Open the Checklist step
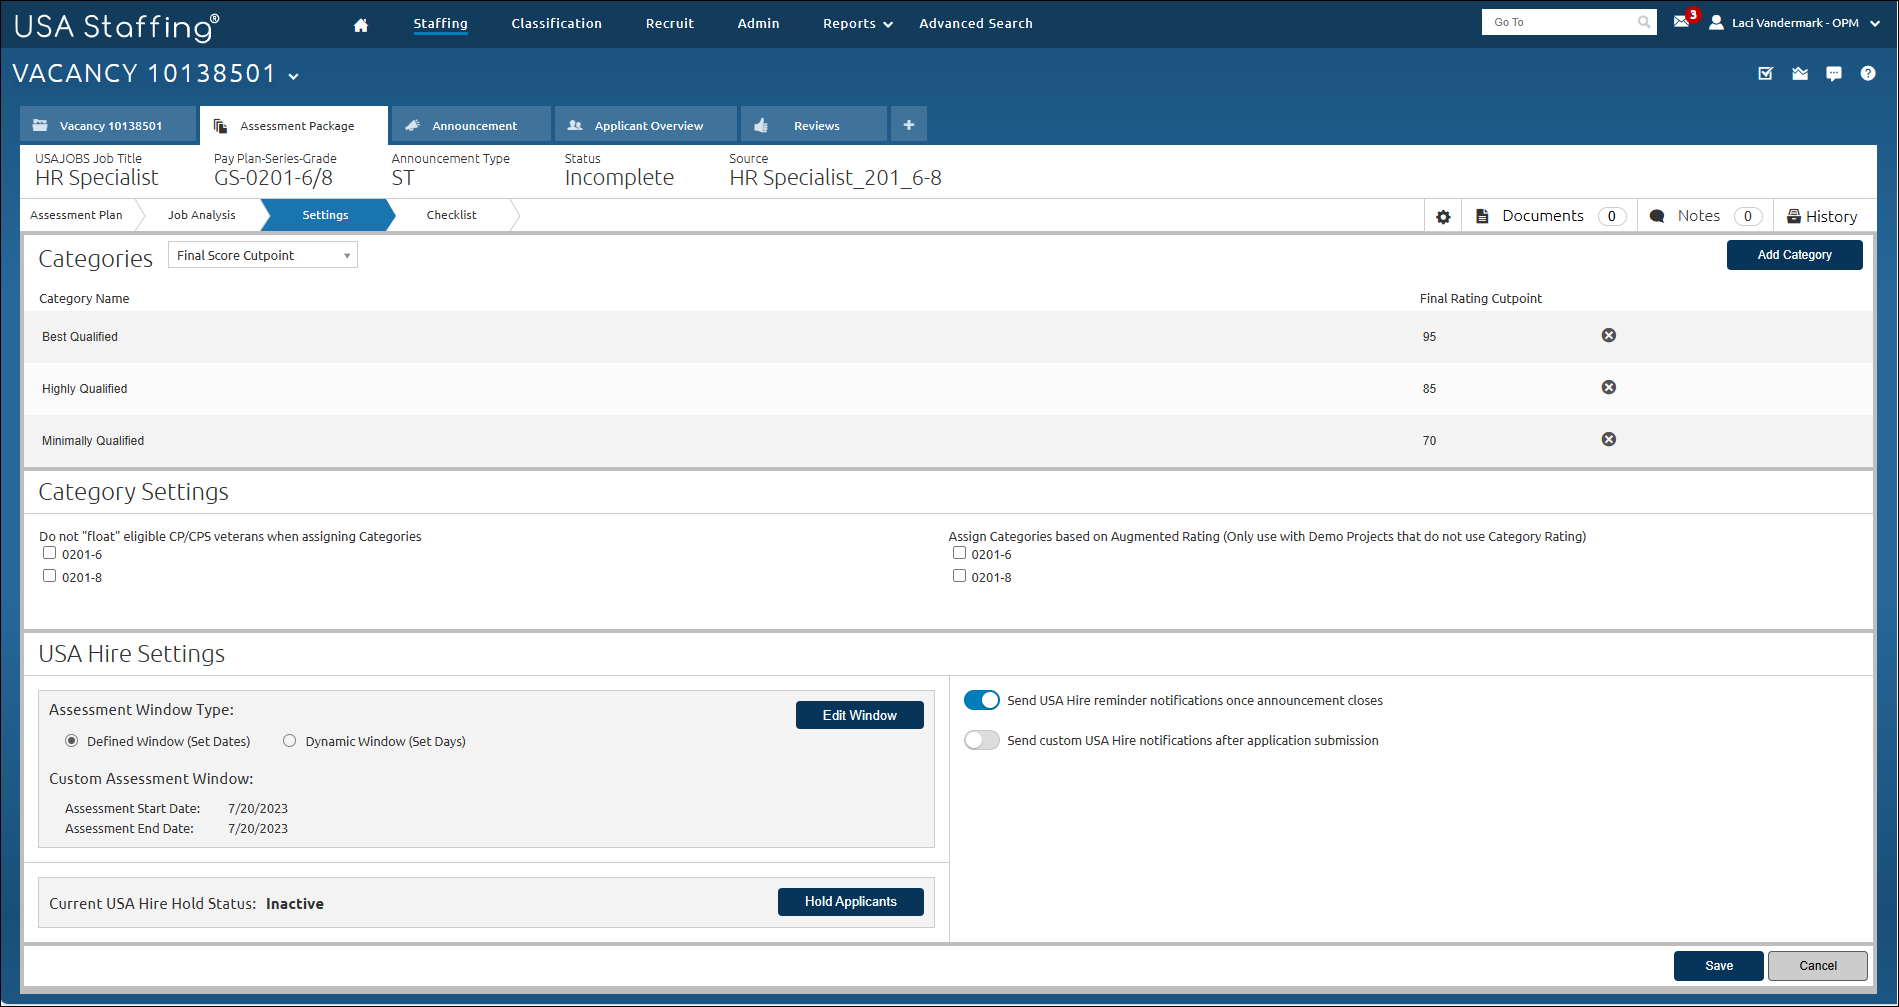Image resolution: width=1899 pixels, height=1007 pixels. pyautogui.click(x=451, y=216)
